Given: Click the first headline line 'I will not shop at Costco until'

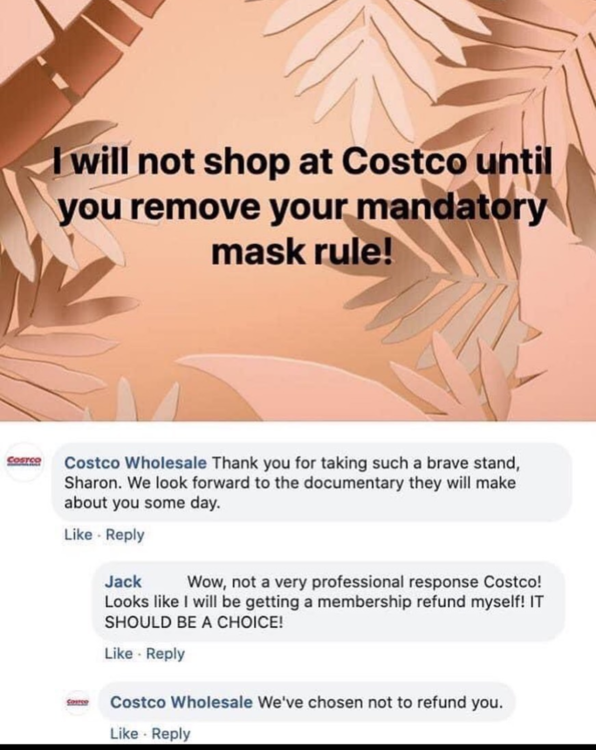Looking at the screenshot, I should (302, 165).
